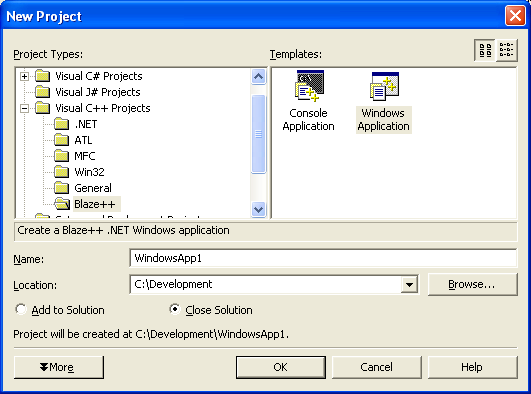531x394 pixels.
Task: Click the OK button
Action: click(x=281, y=367)
